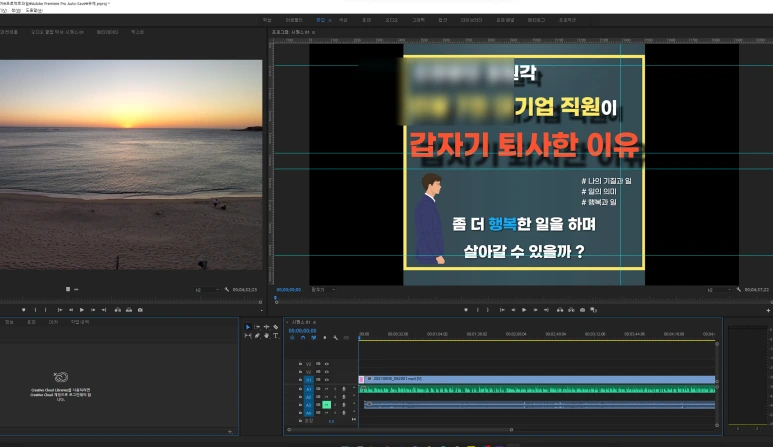Image resolution: width=773 pixels, height=447 pixels.
Task: Solo audio track A2
Action: pos(335,397)
